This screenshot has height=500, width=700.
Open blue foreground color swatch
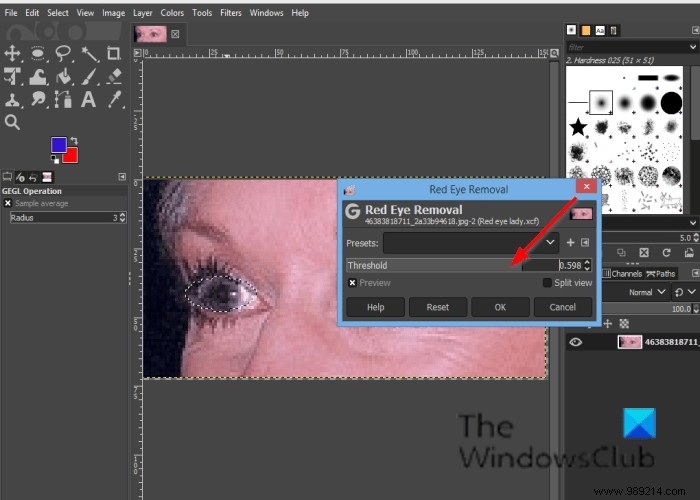pyautogui.click(x=58, y=145)
